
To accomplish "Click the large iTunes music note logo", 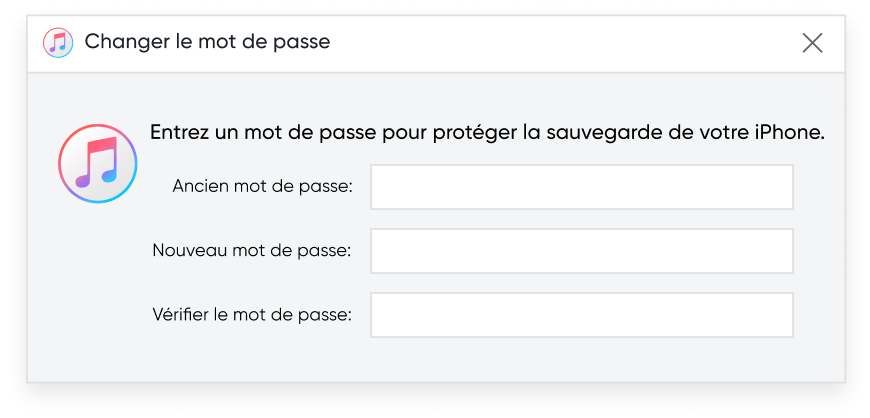I will [98, 164].
